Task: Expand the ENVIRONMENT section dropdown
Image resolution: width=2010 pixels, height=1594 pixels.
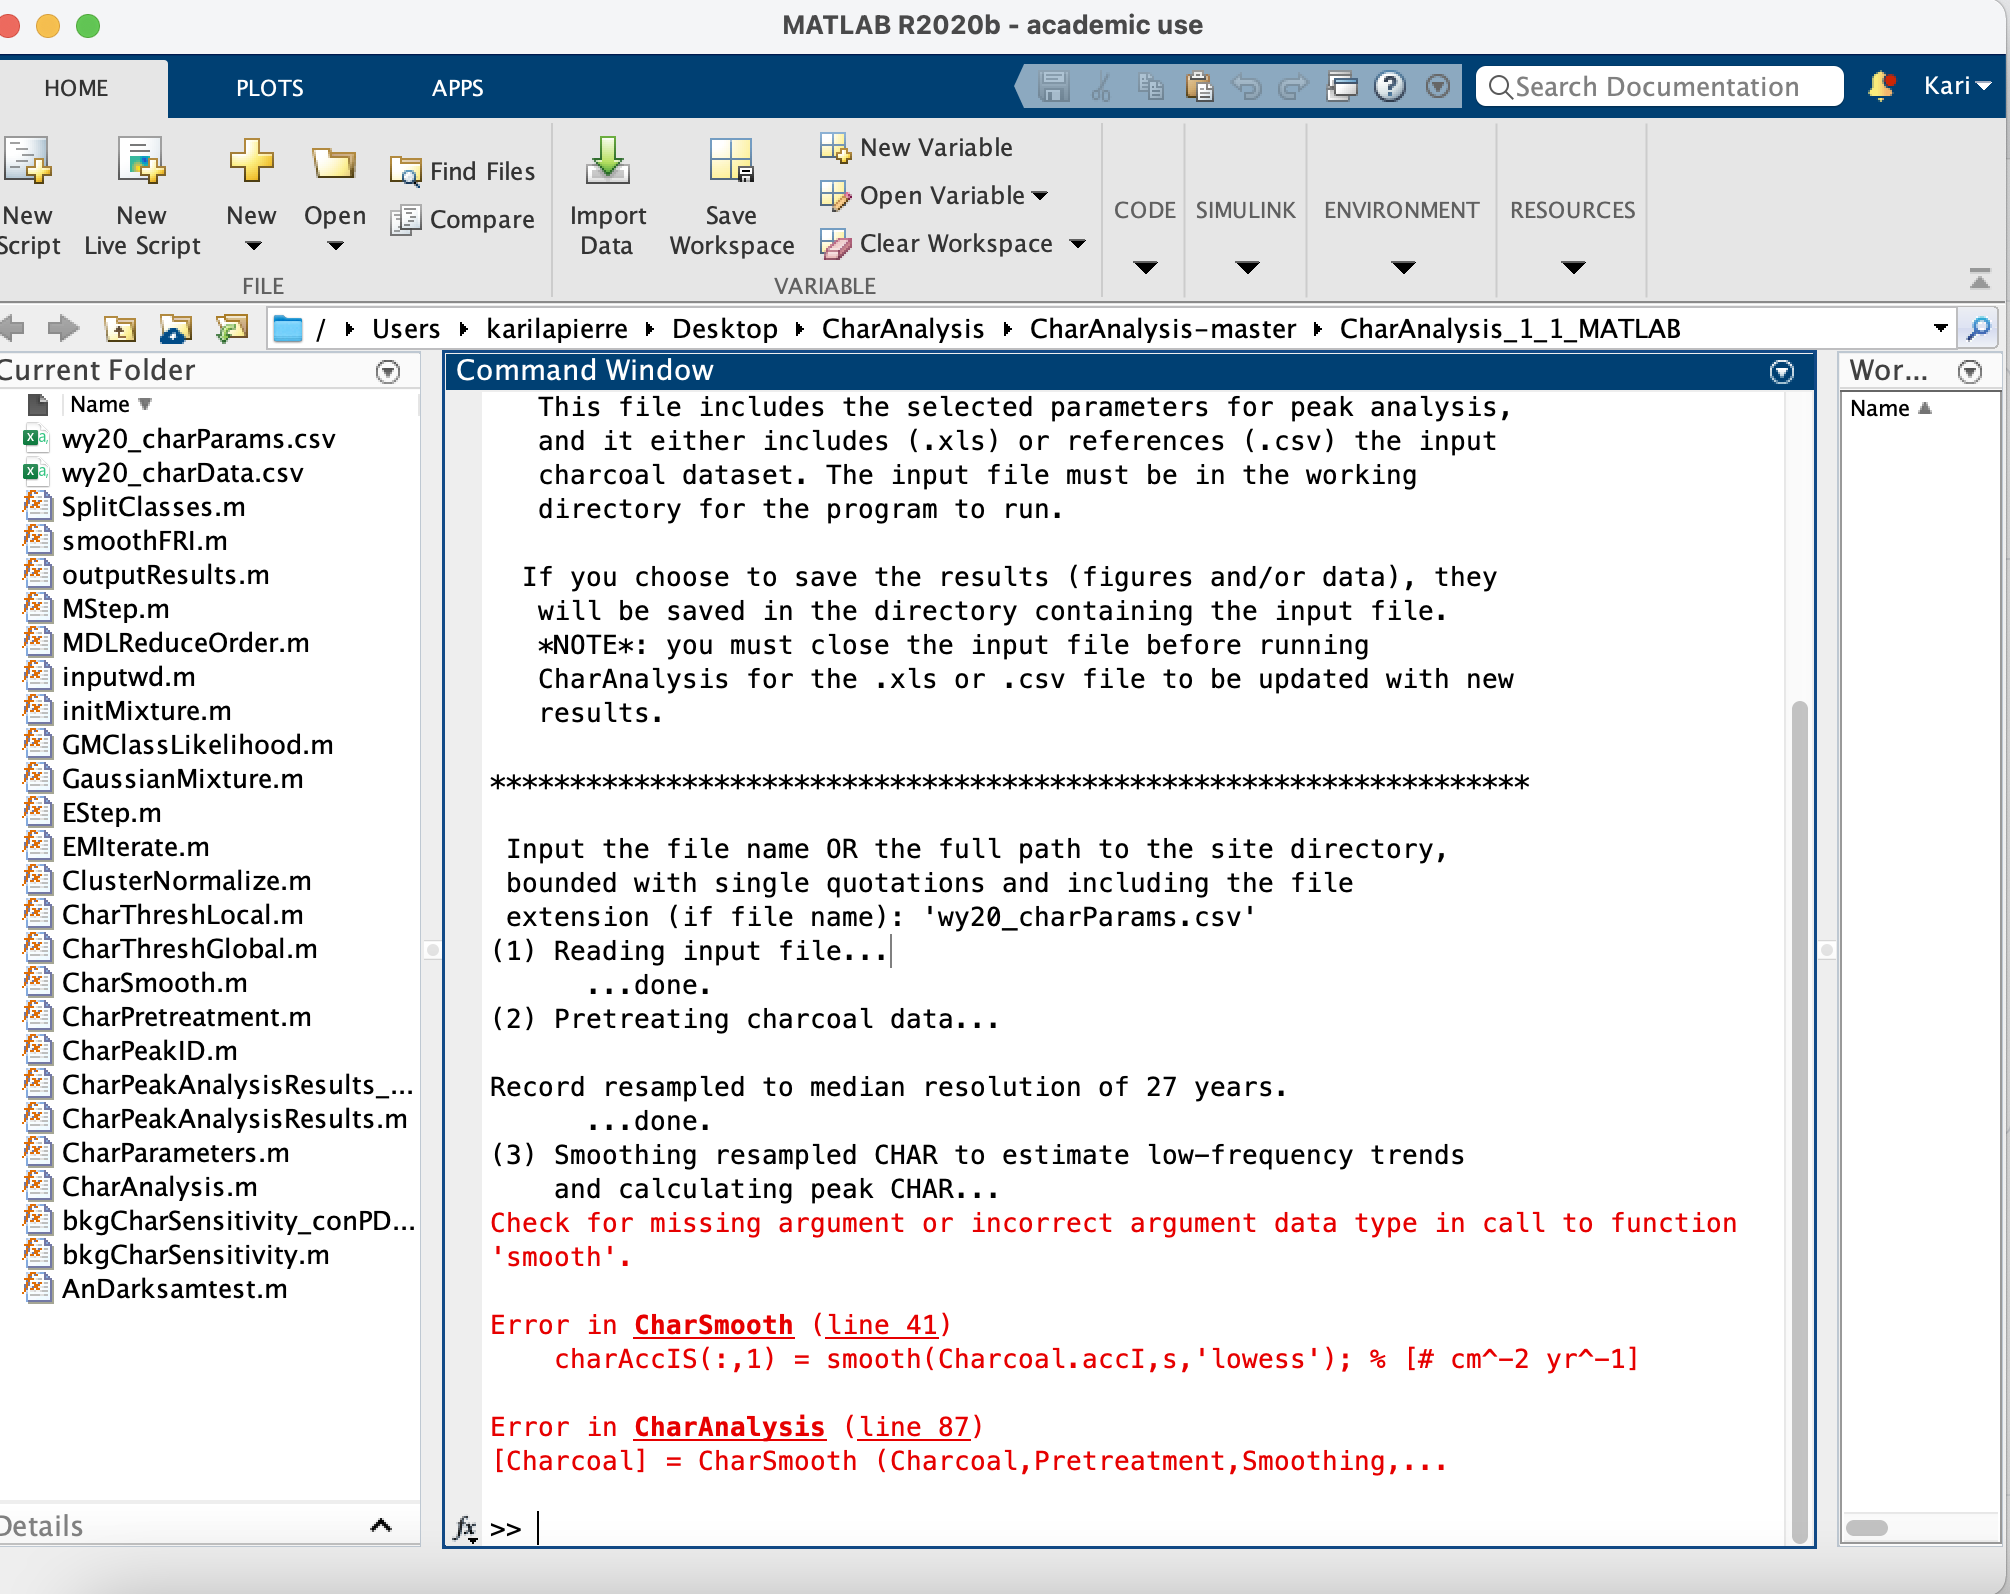Action: coord(1402,267)
